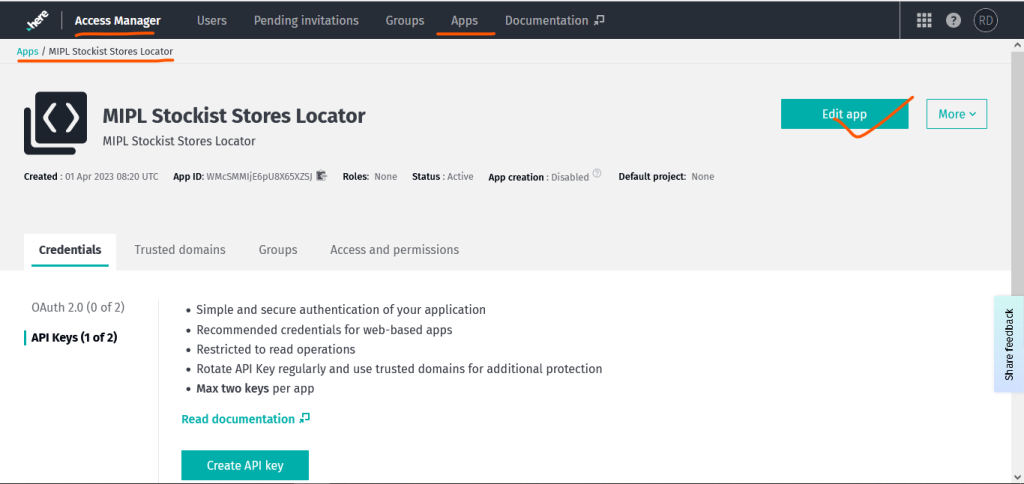This screenshot has height=484, width=1024.
Task: Open the Groups top navigation item
Action: (405, 20)
